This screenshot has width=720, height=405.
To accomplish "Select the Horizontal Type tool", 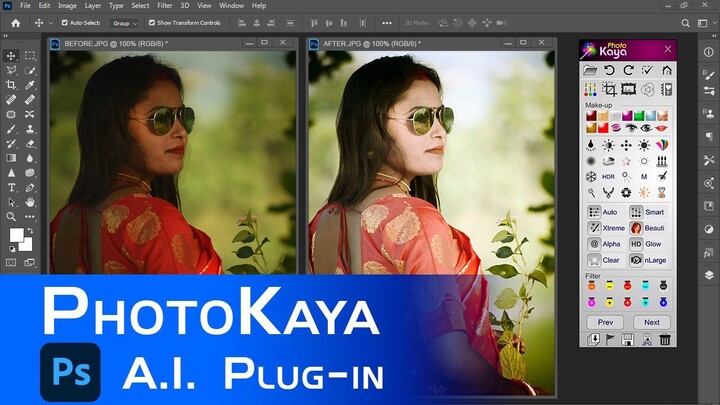I will 11,188.
